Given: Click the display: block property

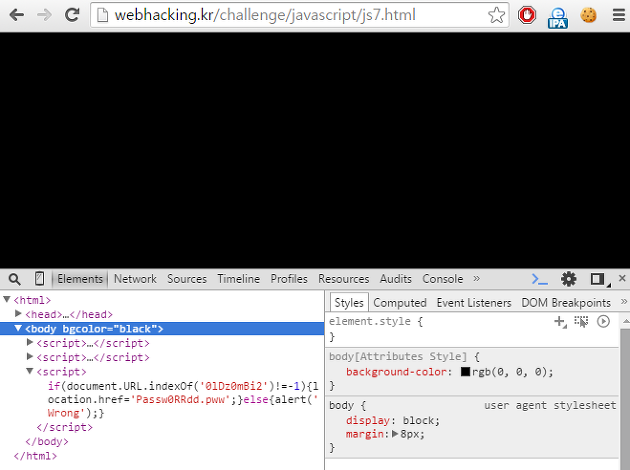Looking at the screenshot, I should coord(393,420).
